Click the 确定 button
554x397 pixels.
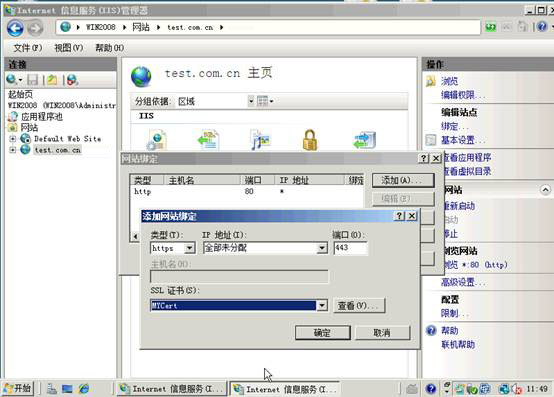coord(323,333)
